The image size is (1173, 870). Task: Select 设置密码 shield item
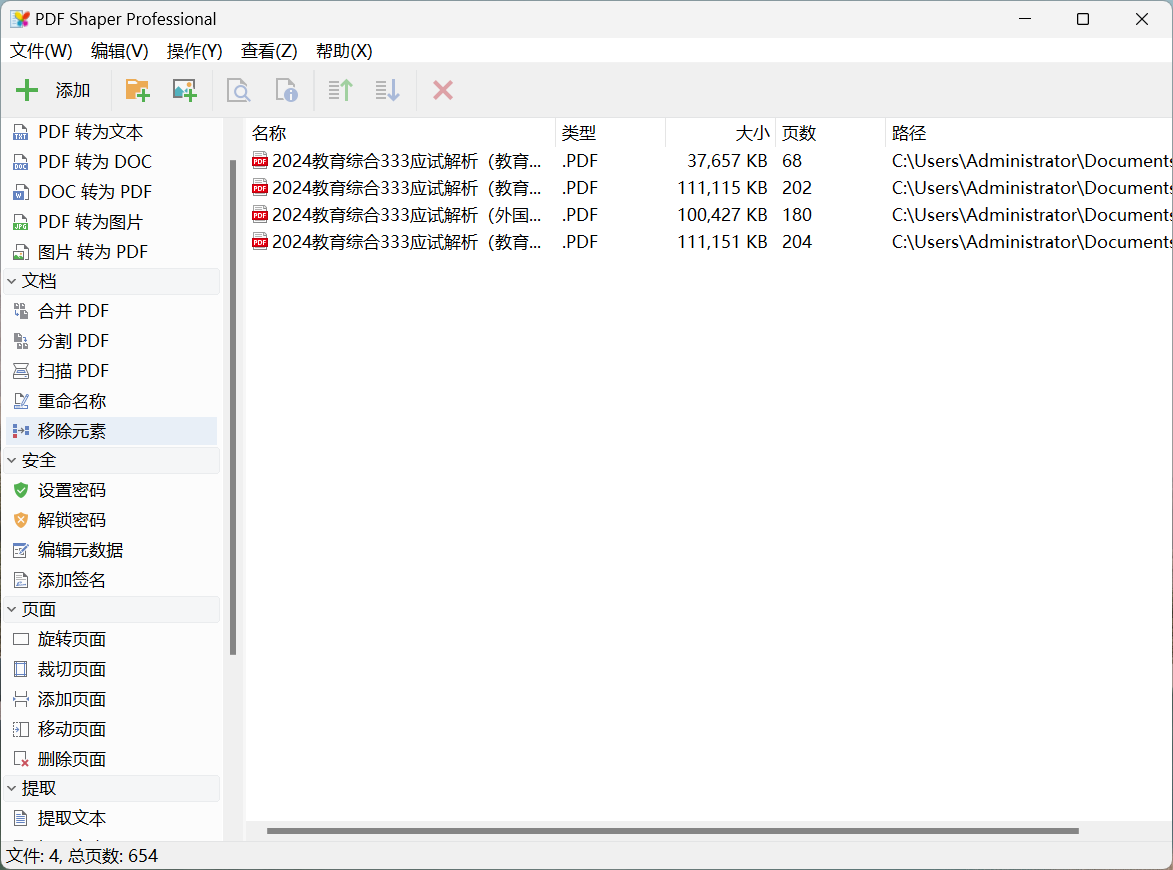point(71,490)
